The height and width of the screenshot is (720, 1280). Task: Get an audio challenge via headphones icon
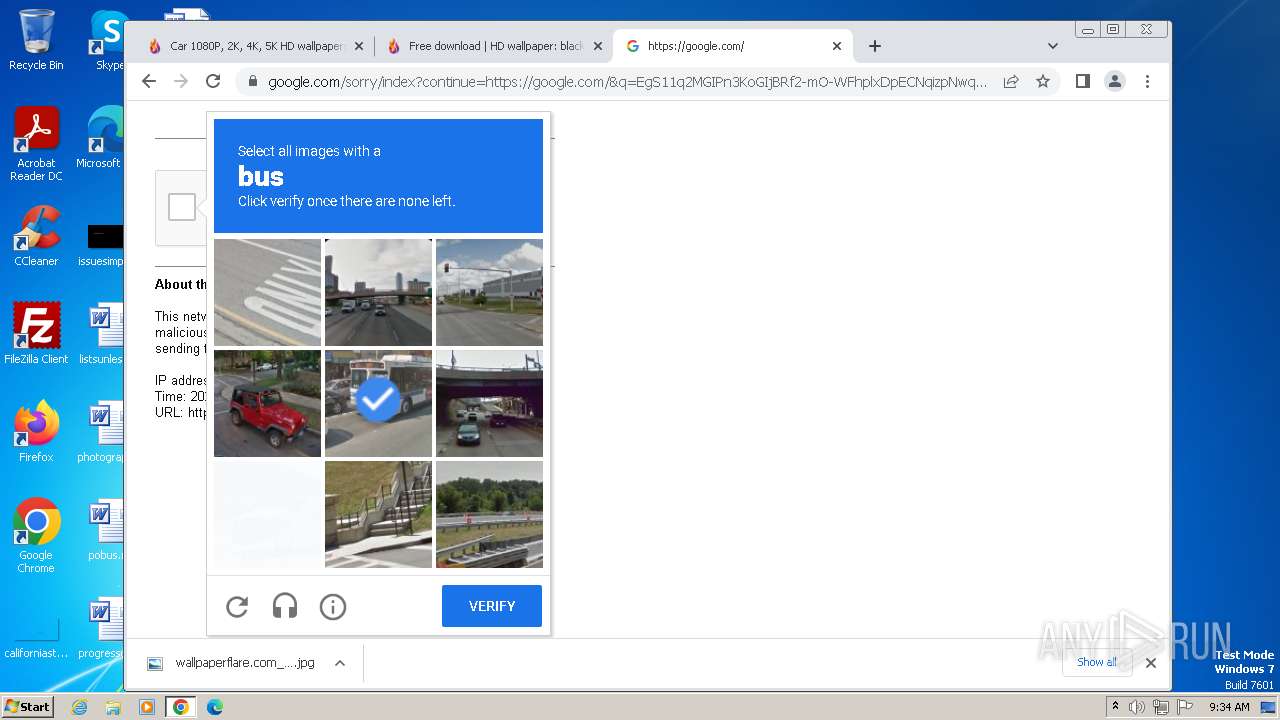(x=285, y=606)
